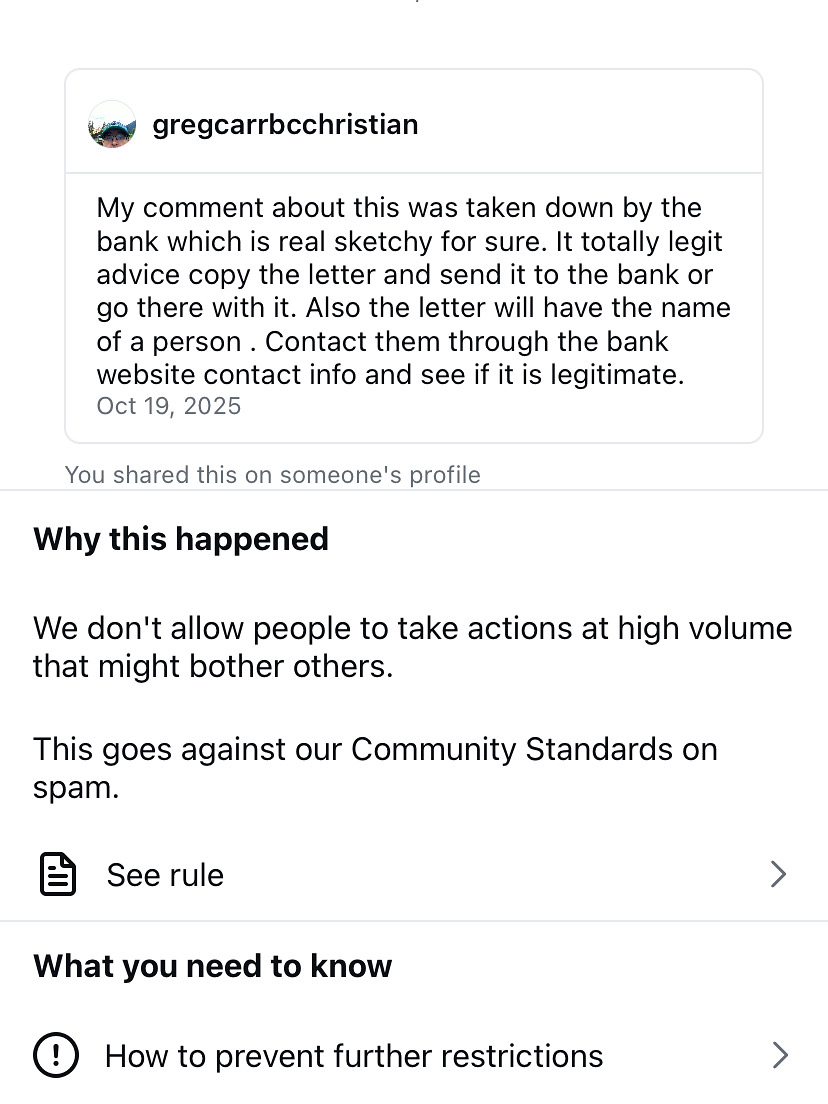Screen dimensions: 828x1104
Task: Click the exclamation circle info icon
Action: tap(56, 1055)
